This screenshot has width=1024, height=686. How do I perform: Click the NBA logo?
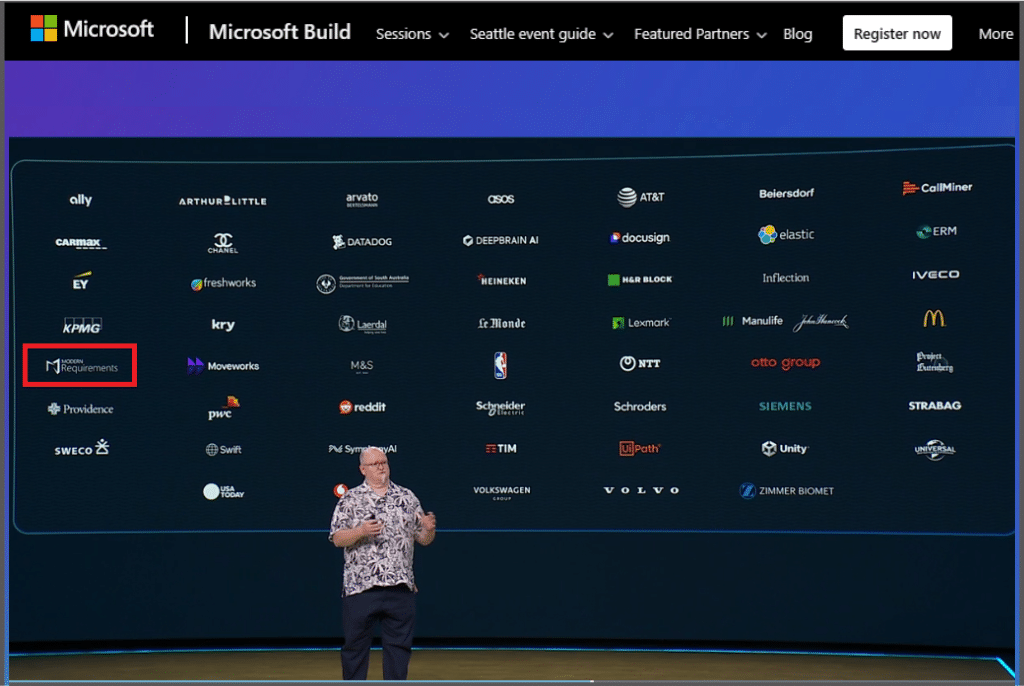point(500,365)
